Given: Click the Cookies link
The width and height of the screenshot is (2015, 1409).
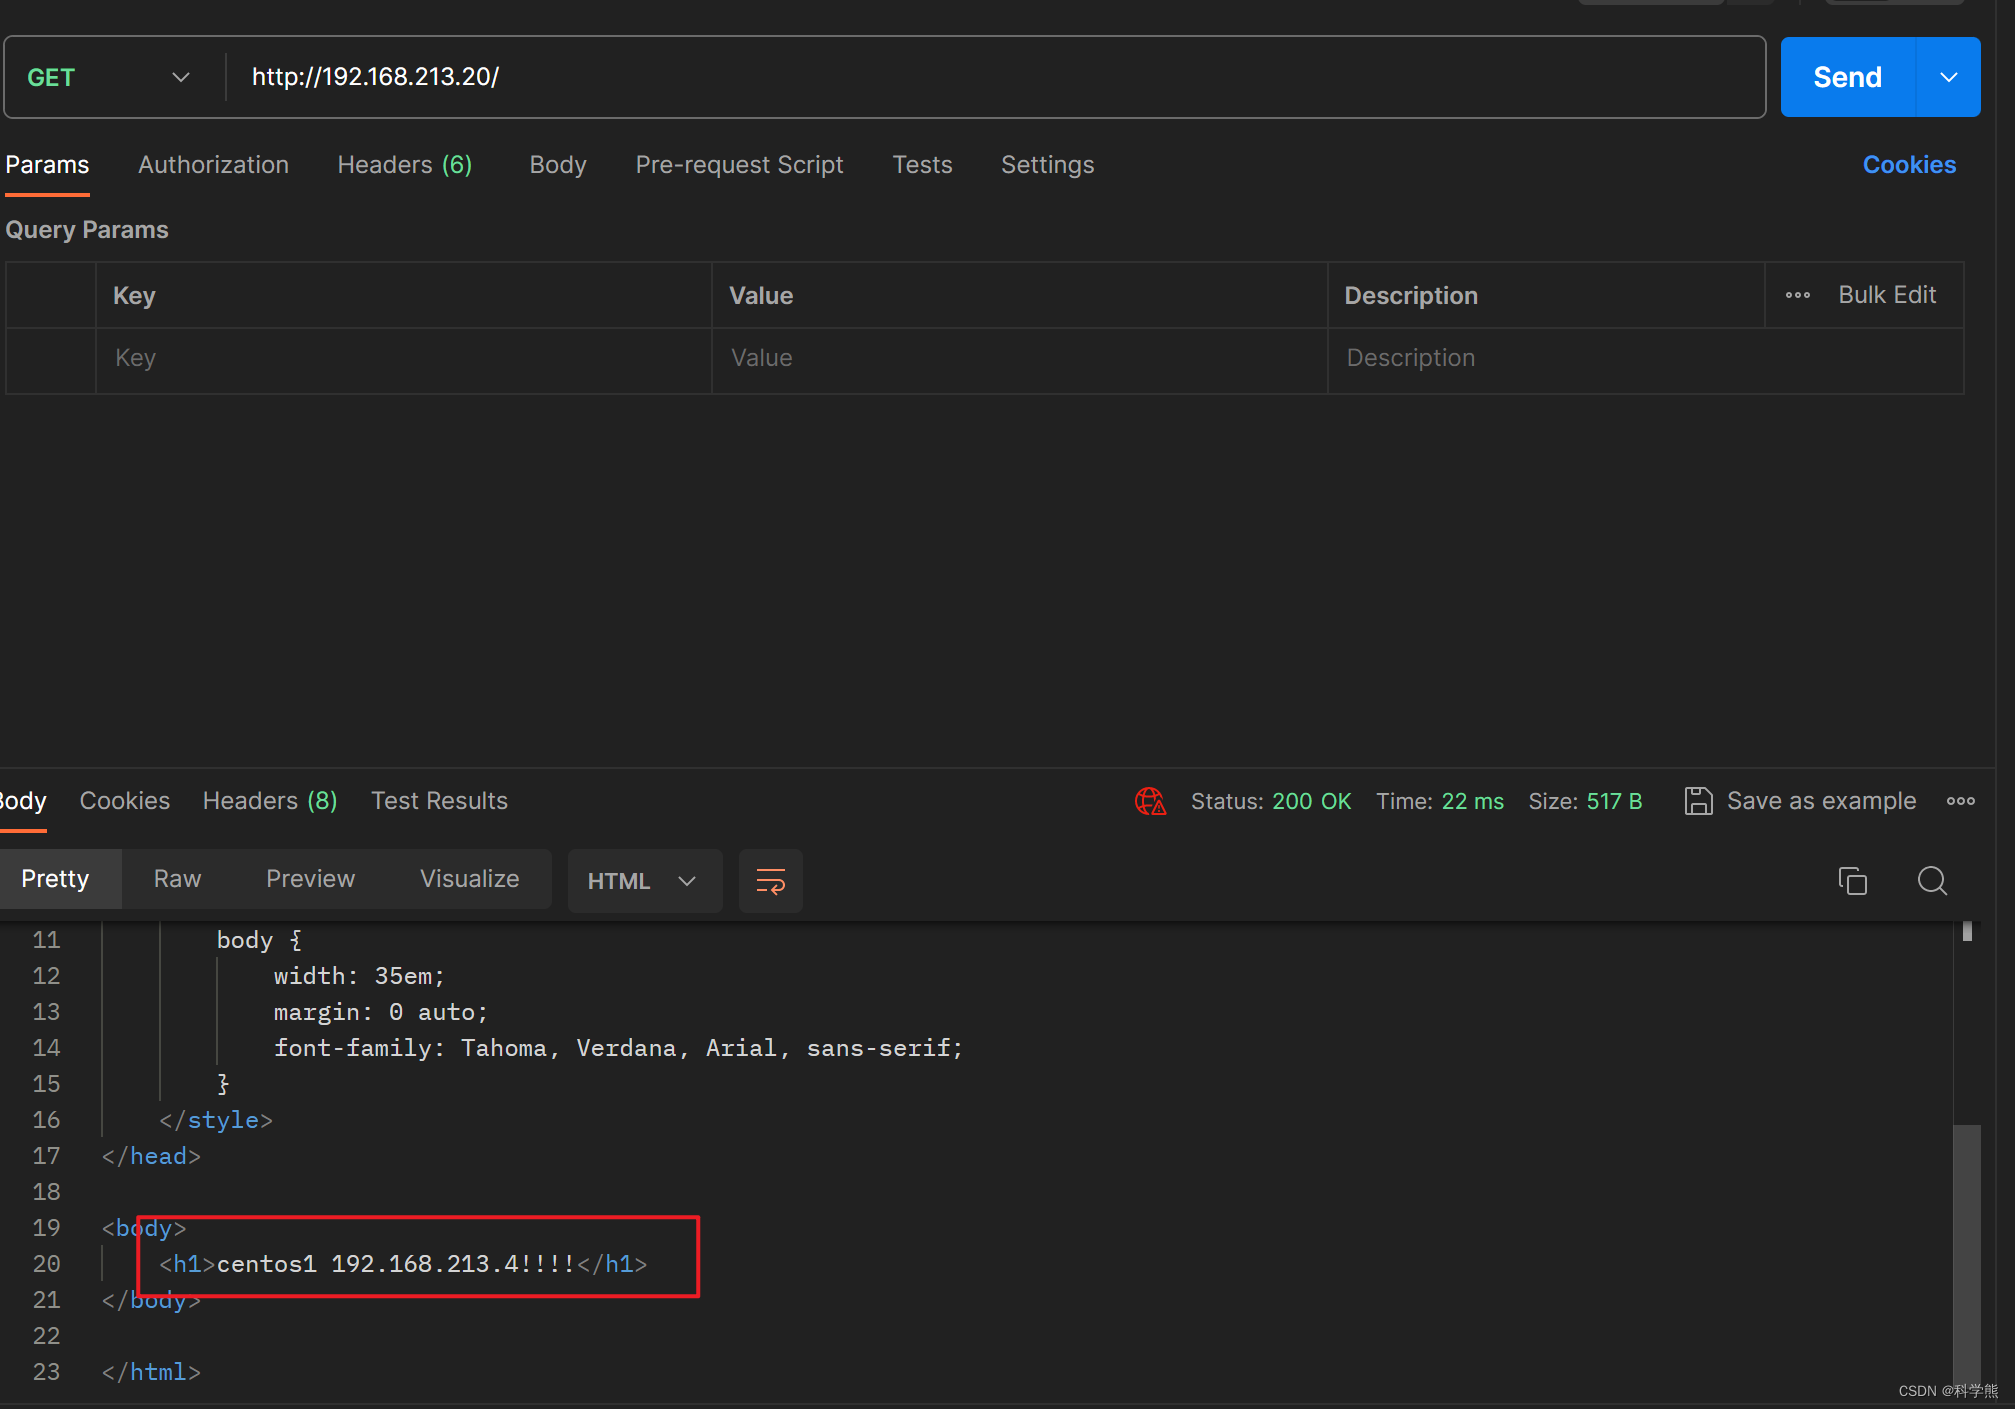Looking at the screenshot, I should (1909, 165).
